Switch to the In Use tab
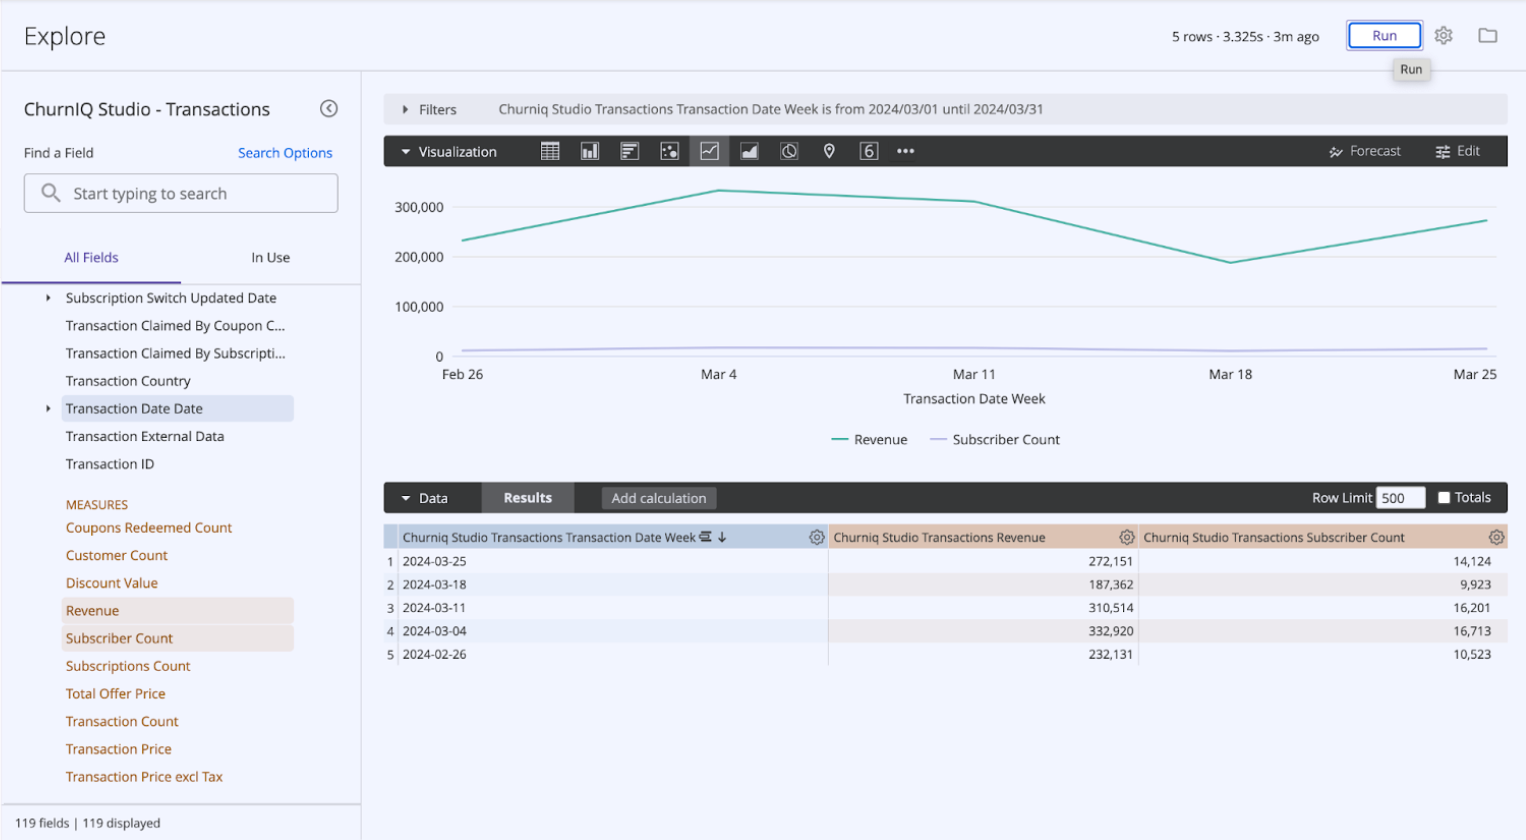Viewport: 1526px width, 840px height. point(270,257)
